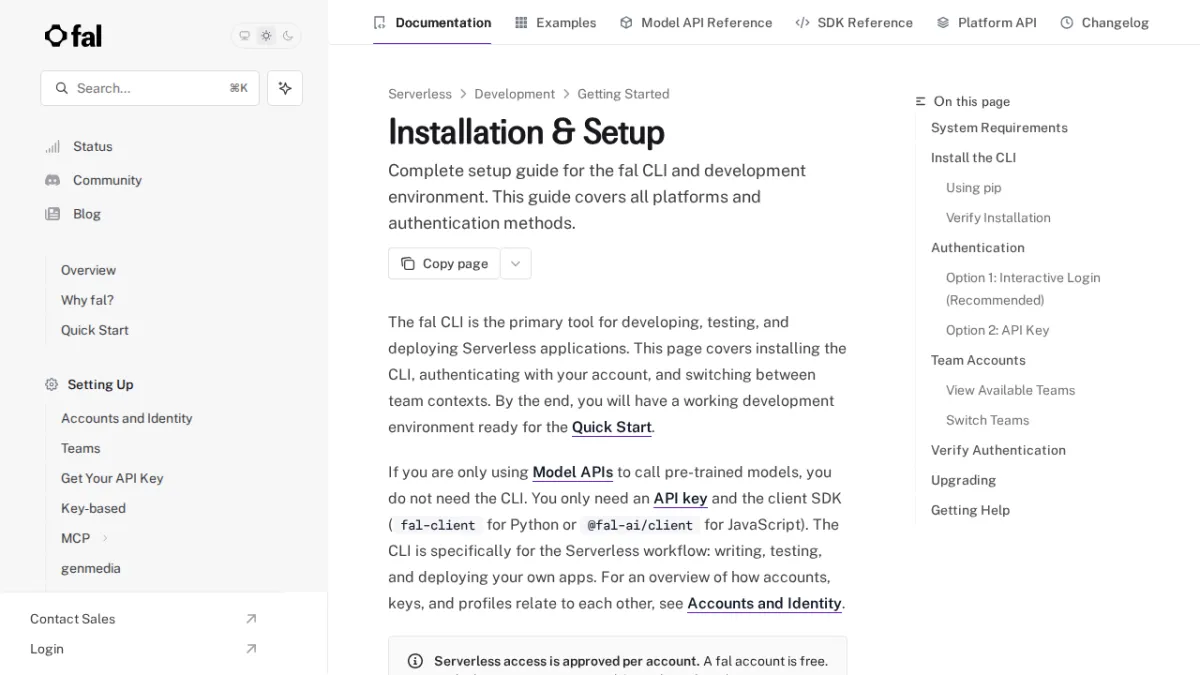Select the Examples tab
The width and height of the screenshot is (1200, 675).
click(x=555, y=22)
